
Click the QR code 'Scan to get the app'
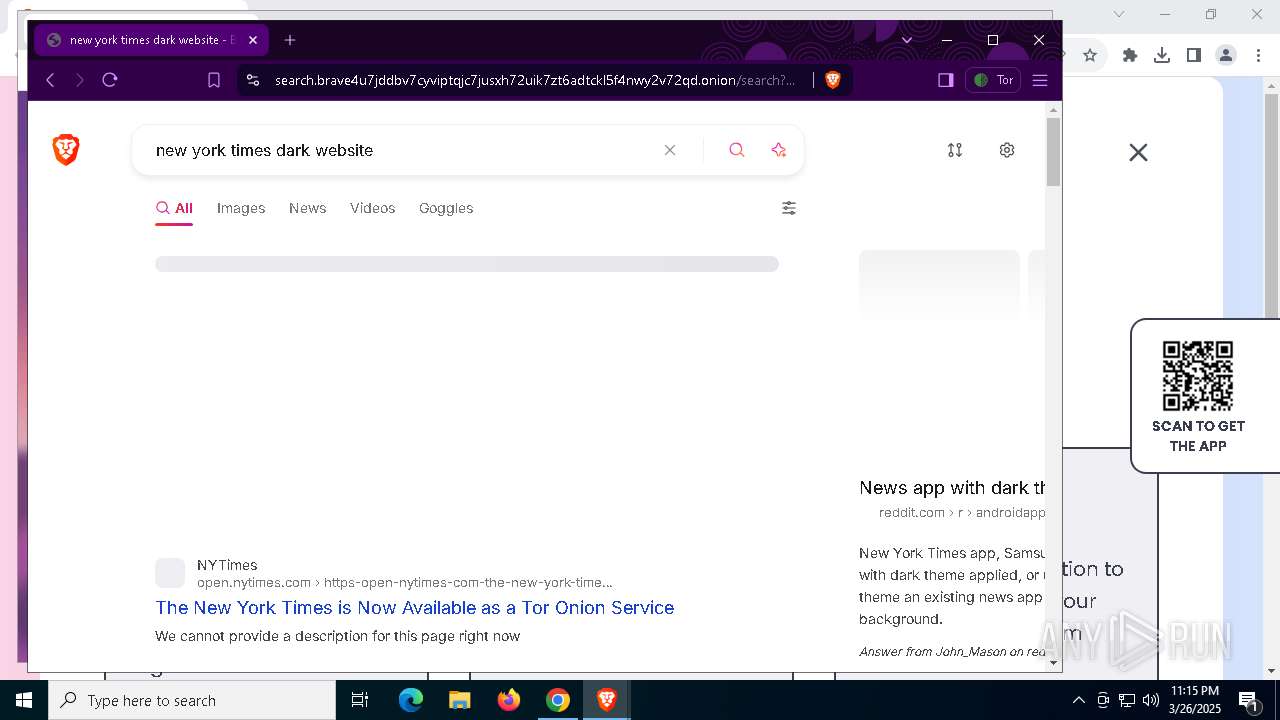coord(1198,375)
